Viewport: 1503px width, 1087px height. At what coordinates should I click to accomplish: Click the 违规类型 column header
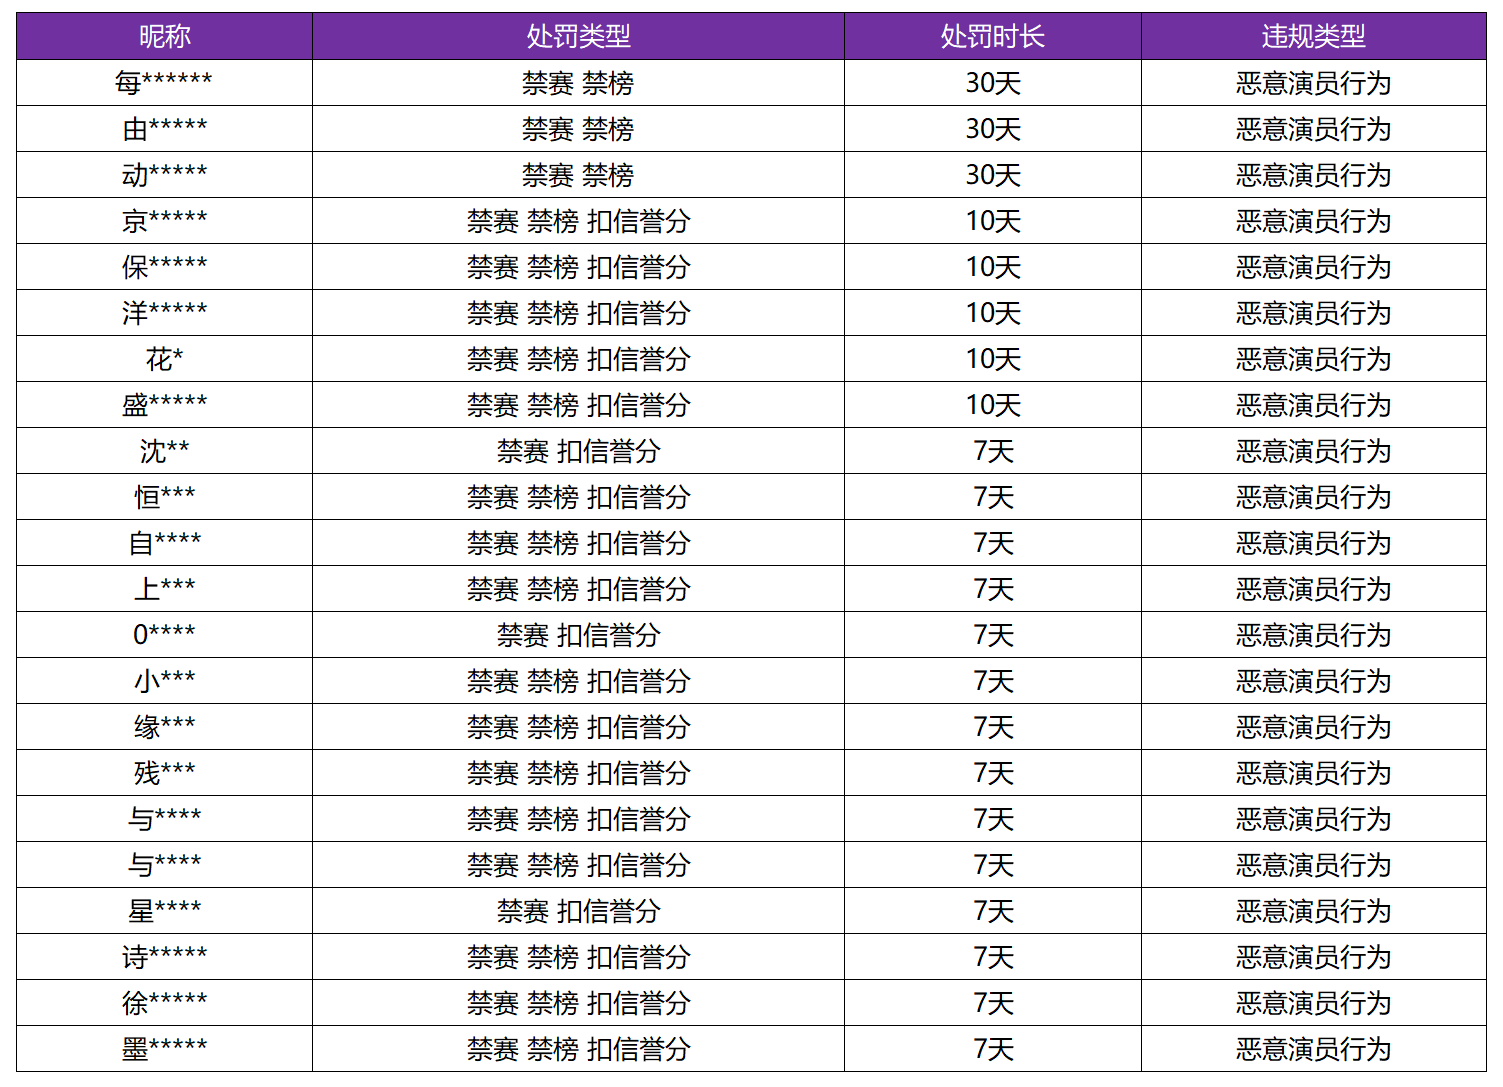(1313, 37)
